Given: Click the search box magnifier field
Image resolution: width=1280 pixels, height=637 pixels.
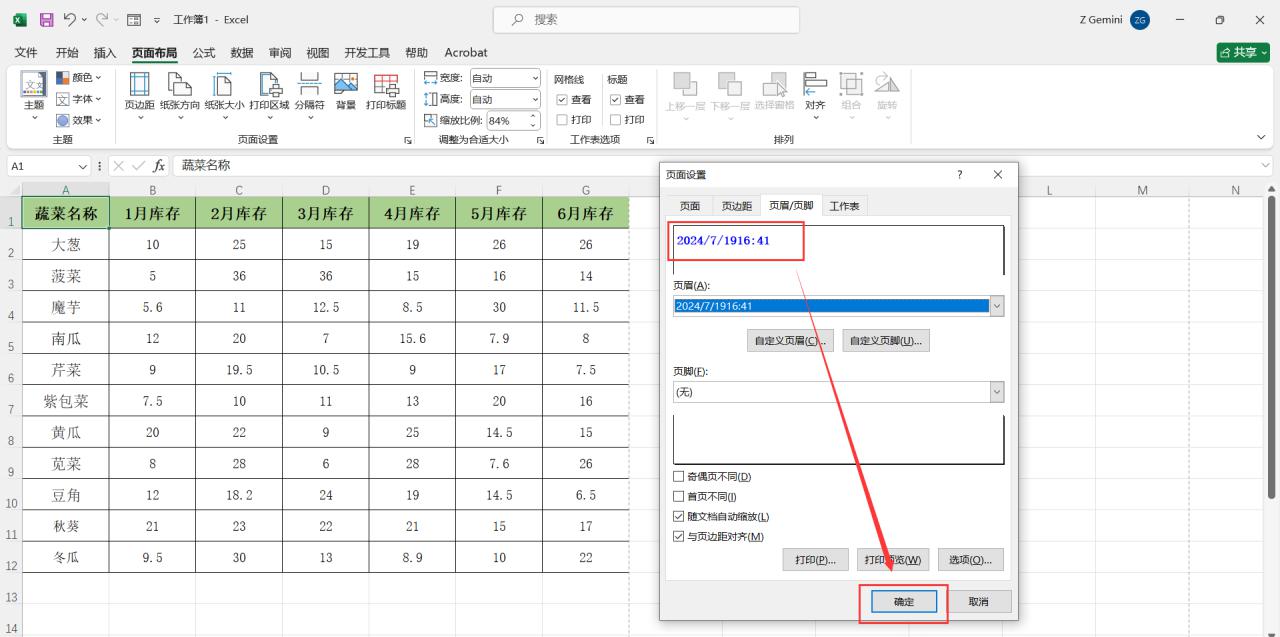Looking at the screenshot, I should pyautogui.click(x=646, y=19).
